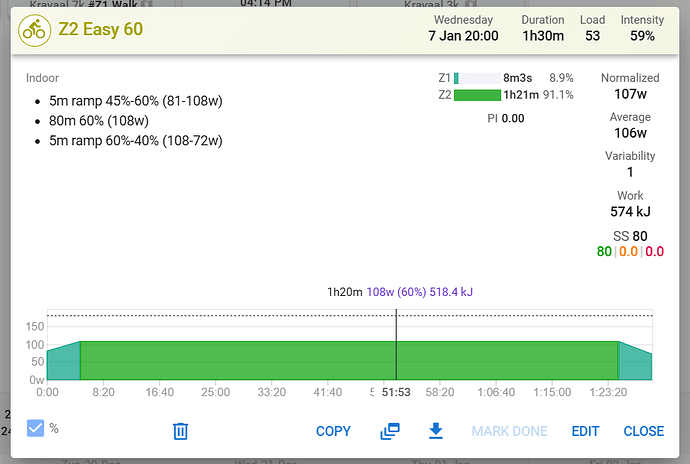Close the workout dialog with CLOSE
690x464 pixels.
pyautogui.click(x=643, y=431)
